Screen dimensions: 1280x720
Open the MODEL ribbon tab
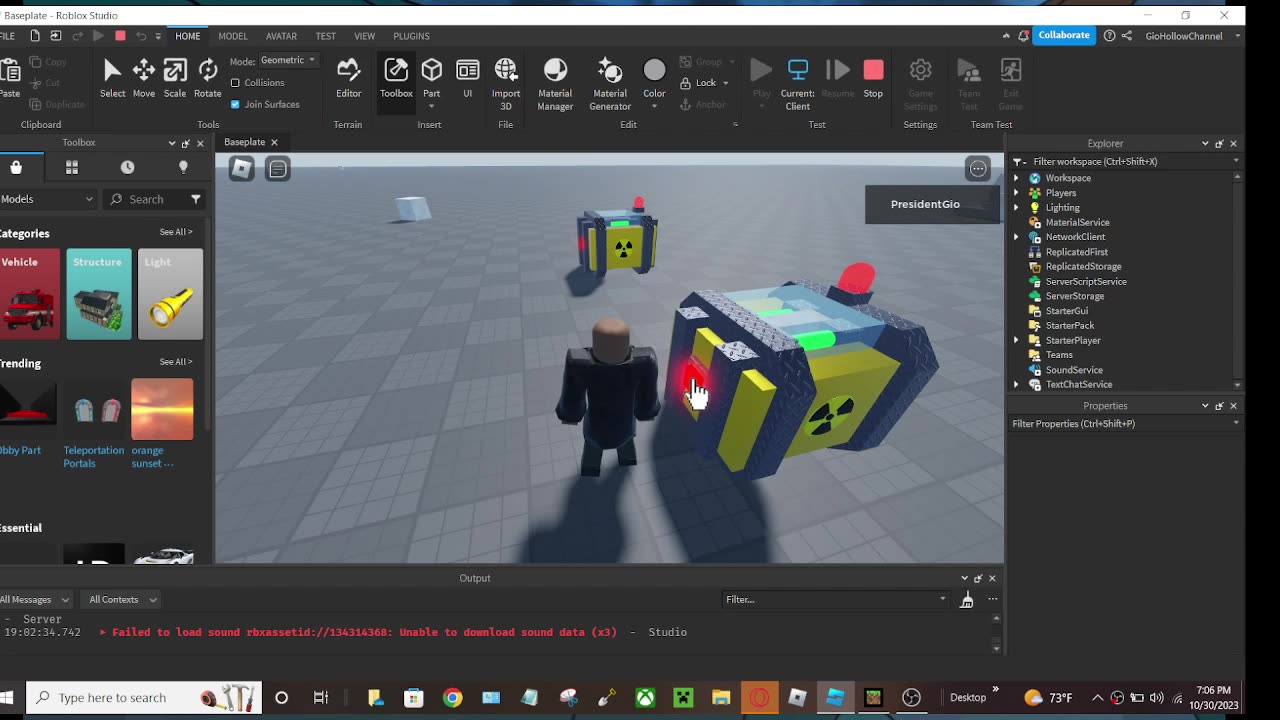coord(233,36)
